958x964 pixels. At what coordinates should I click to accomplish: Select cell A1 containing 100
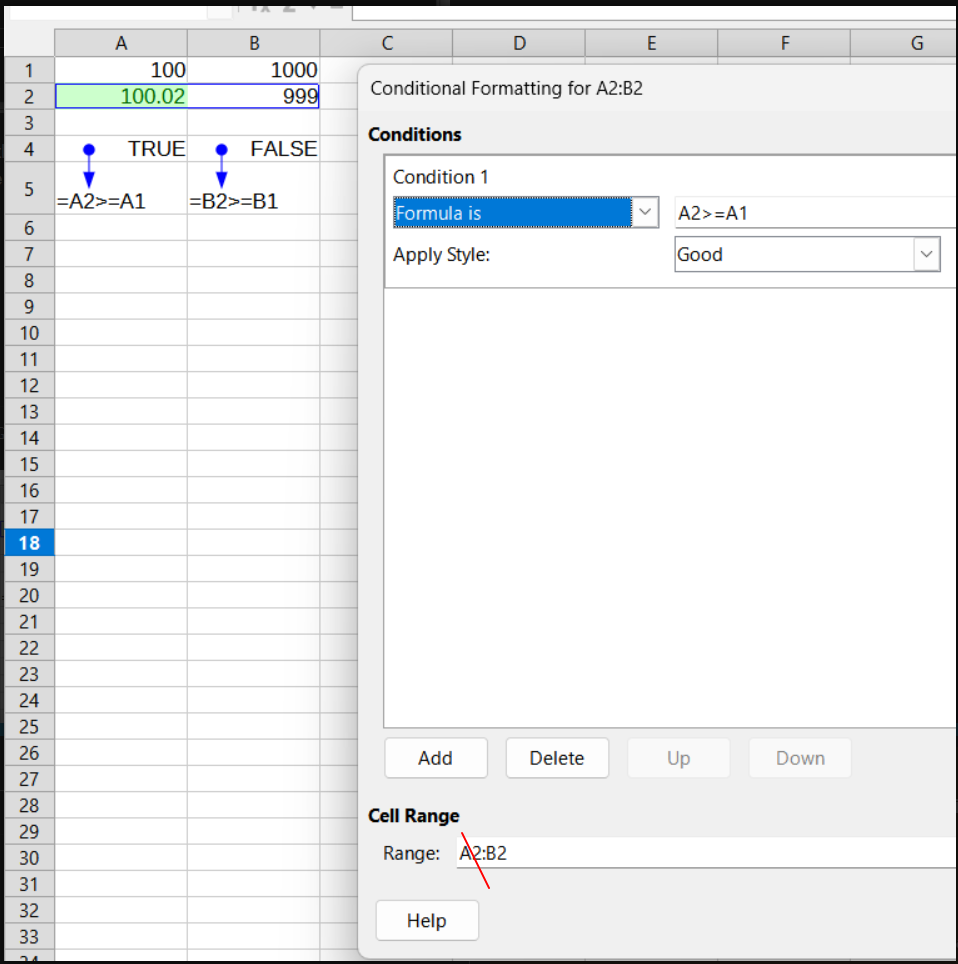point(121,70)
